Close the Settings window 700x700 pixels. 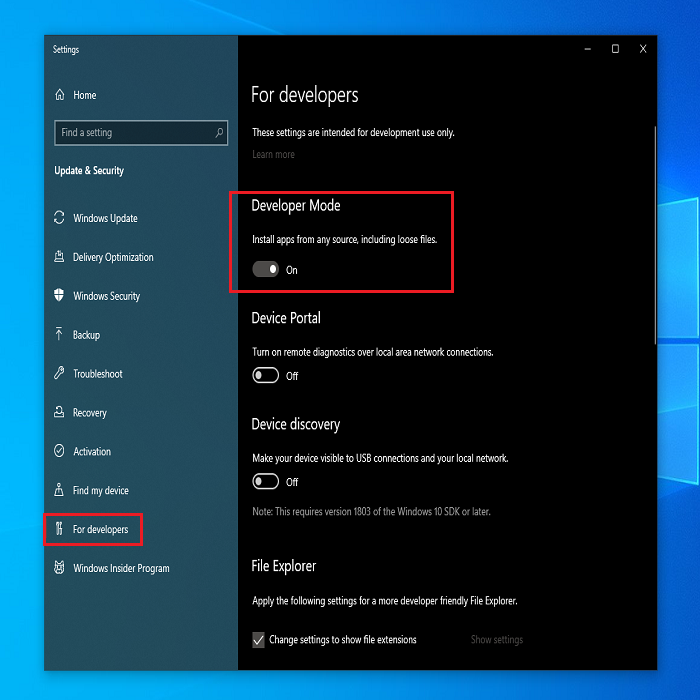(x=643, y=49)
